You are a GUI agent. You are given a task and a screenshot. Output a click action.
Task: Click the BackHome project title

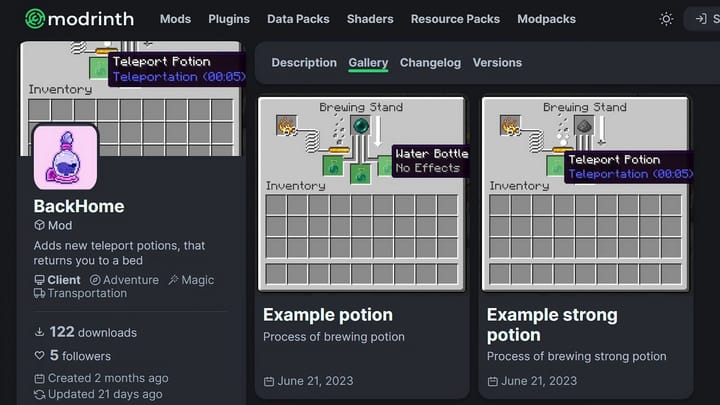[79, 206]
